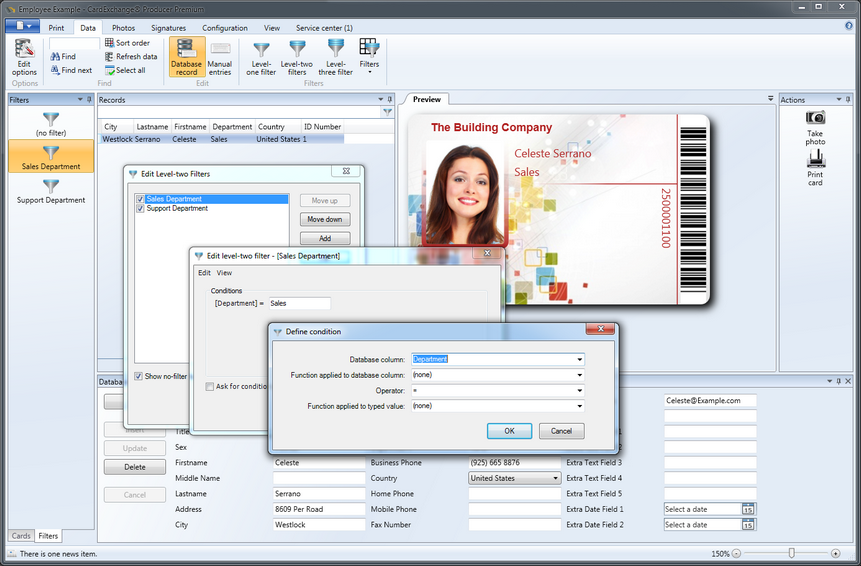Toggle the Sales Department filter checkbox
Image resolution: width=861 pixels, height=566 pixels.
[x=140, y=199]
